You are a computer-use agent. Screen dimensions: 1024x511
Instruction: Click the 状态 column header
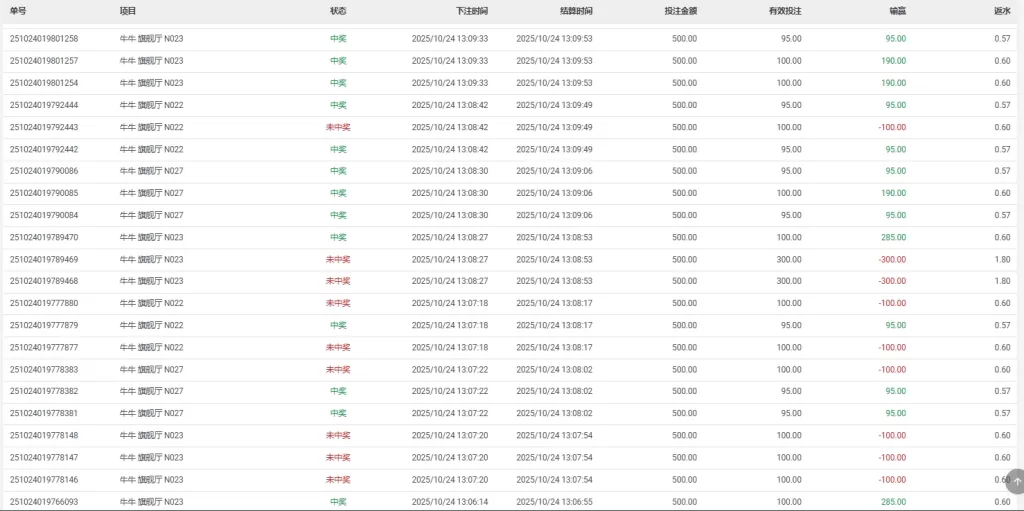coord(338,11)
